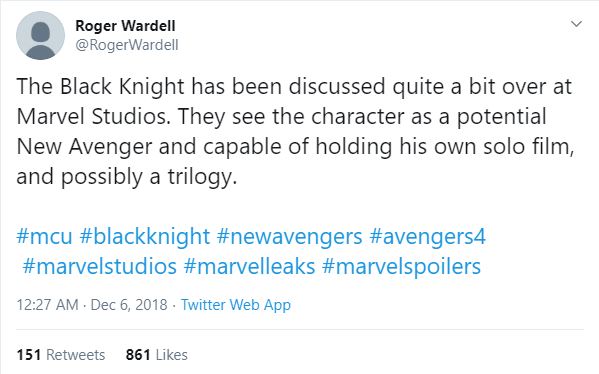Viewport: 599px width, 374px height.
Task: Click the "and possibly a trilogy." line
Action: click(x=127, y=177)
